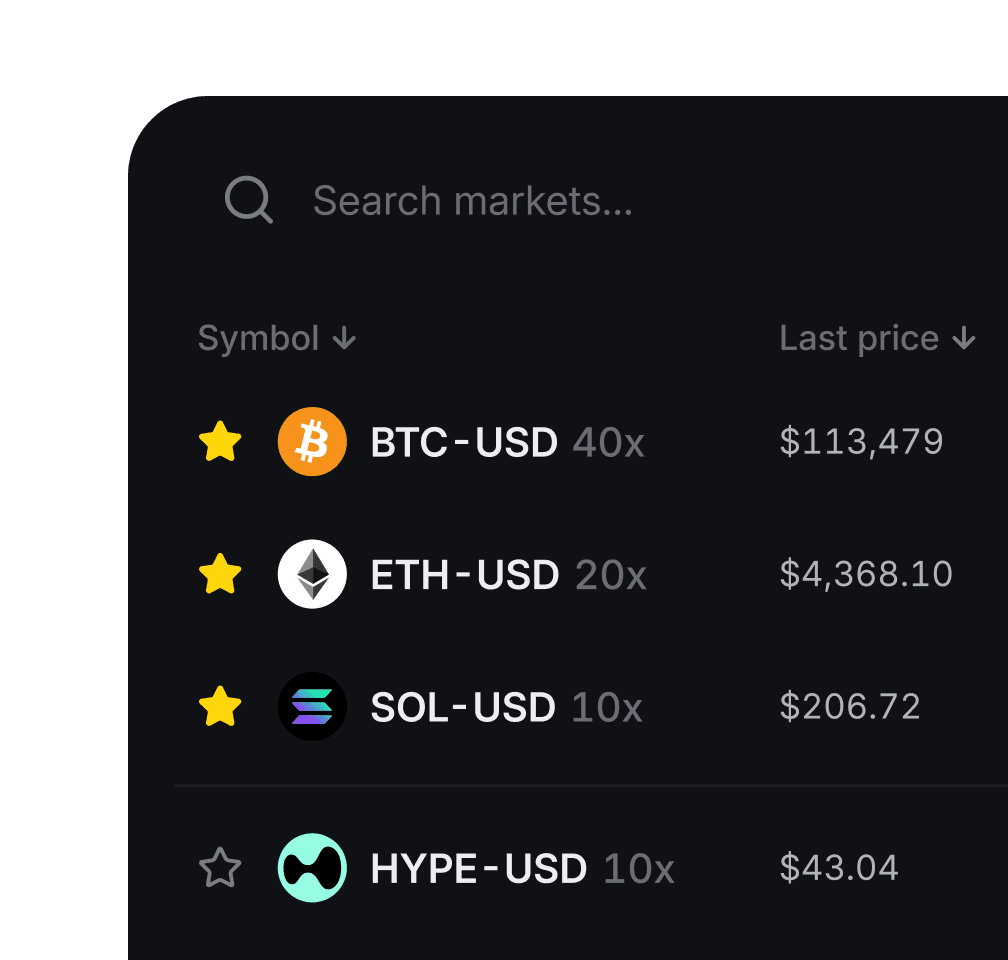
Task: Click the HYPE token logo
Action: (311, 868)
